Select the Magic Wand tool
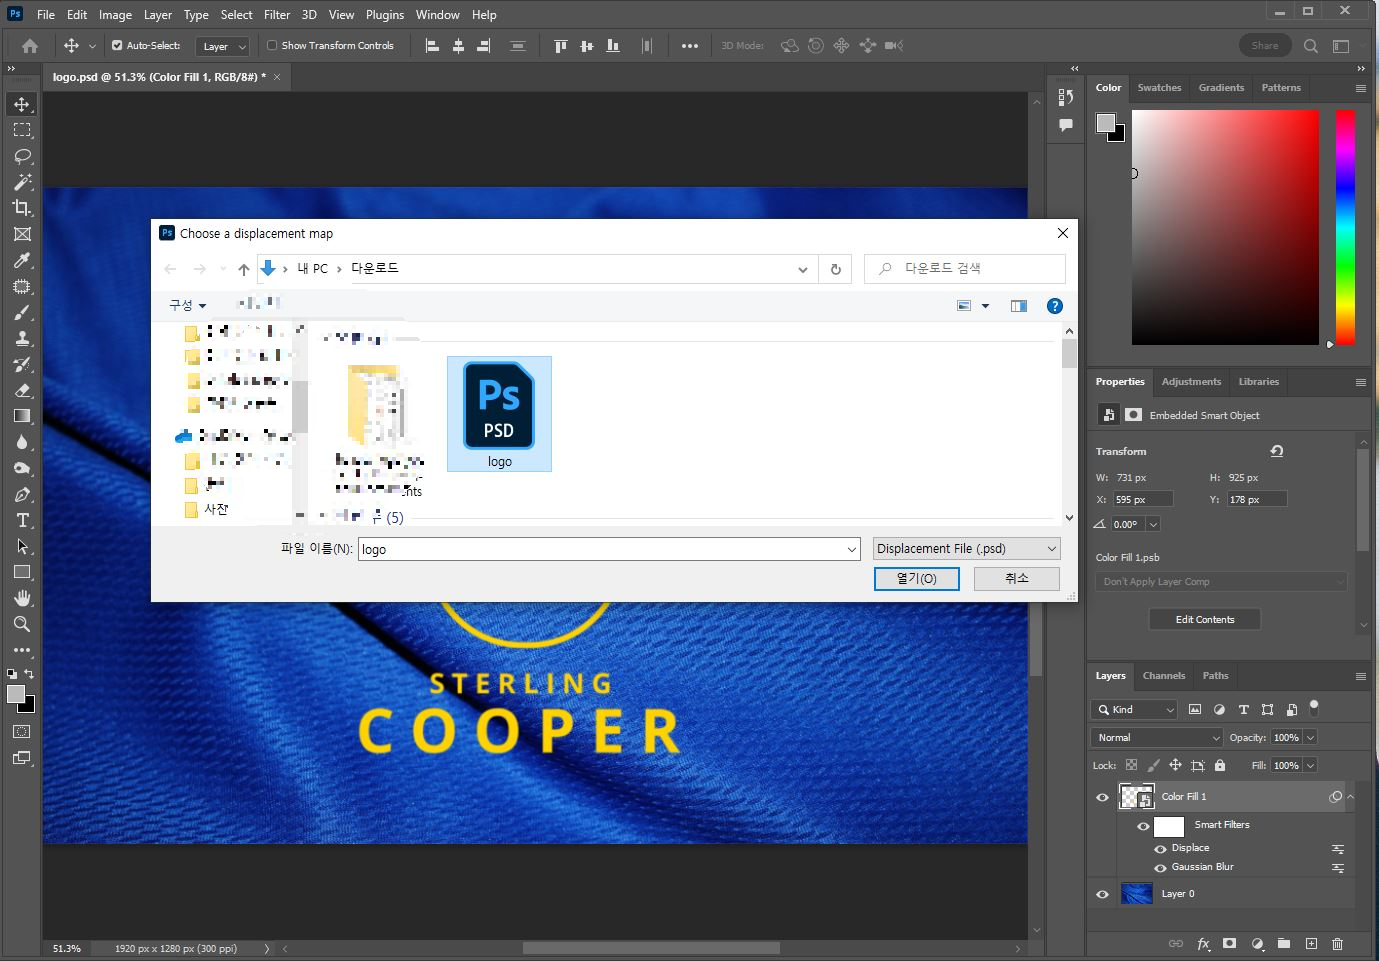This screenshot has height=961, width=1379. 22,182
